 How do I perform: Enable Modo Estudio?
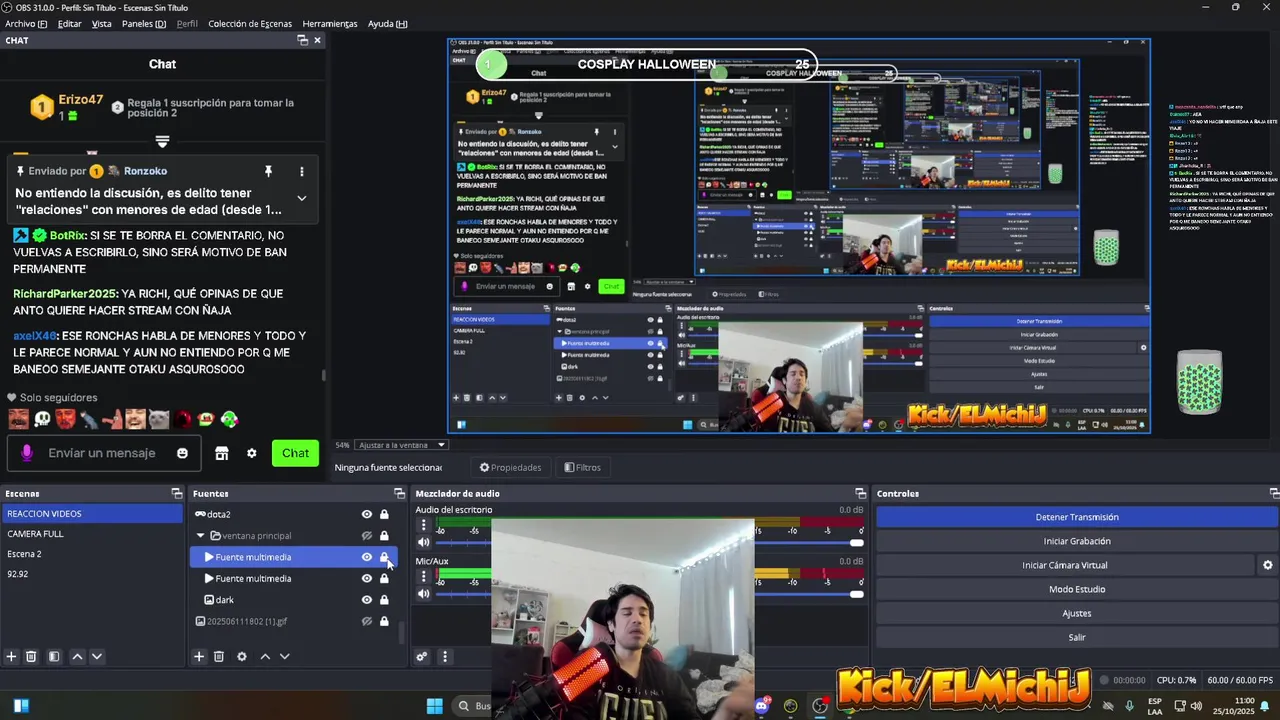tap(1077, 589)
